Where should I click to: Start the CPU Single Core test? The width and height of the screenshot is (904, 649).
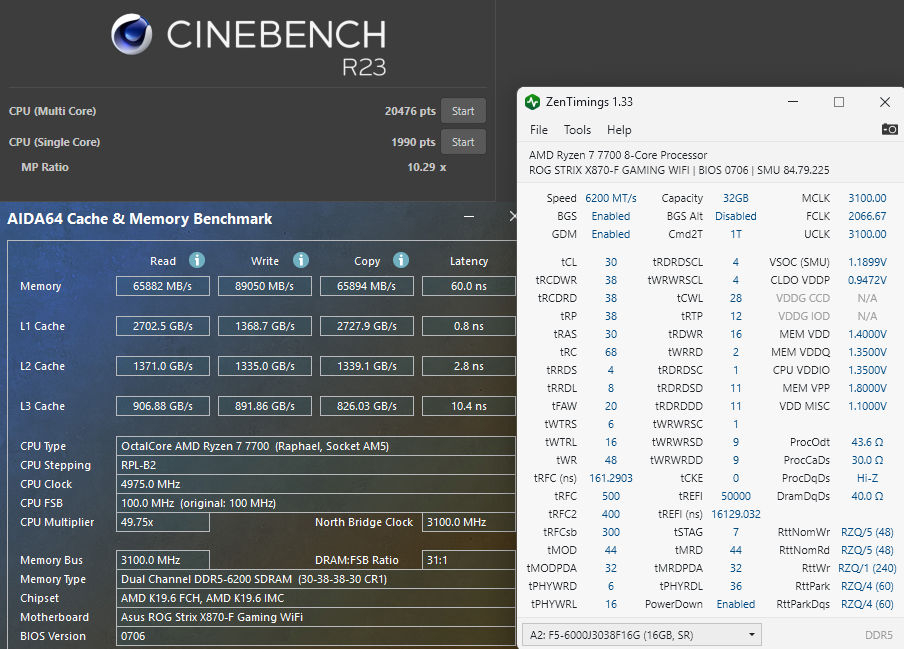(463, 142)
